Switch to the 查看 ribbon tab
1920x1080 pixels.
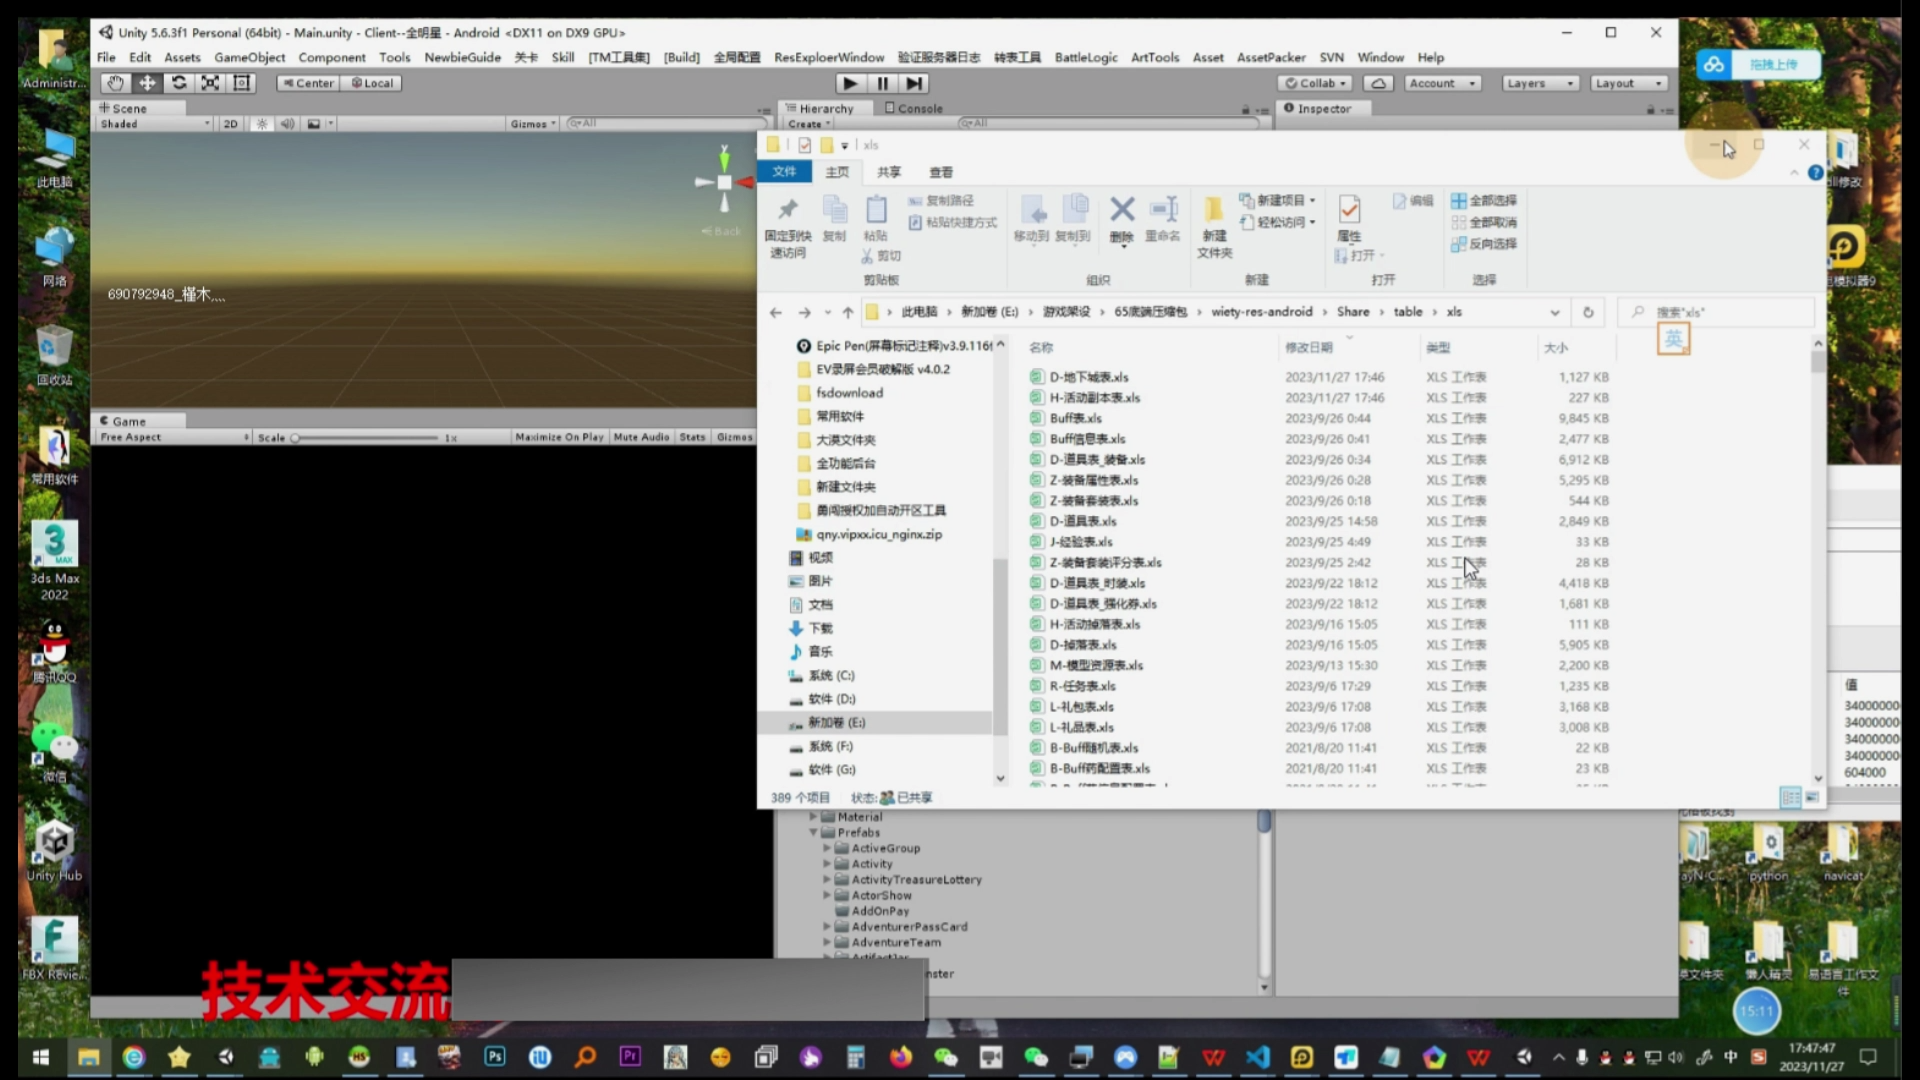tap(941, 172)
